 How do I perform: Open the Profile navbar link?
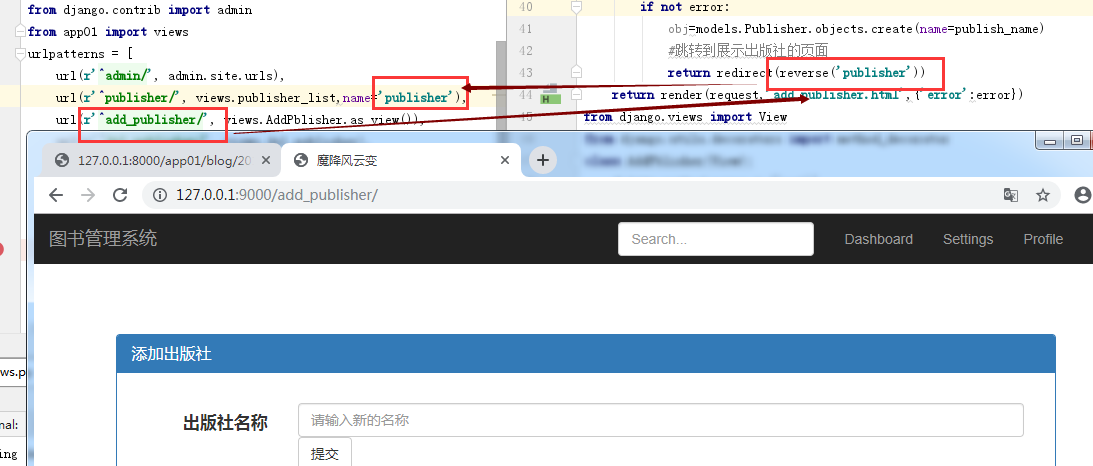1043,239
